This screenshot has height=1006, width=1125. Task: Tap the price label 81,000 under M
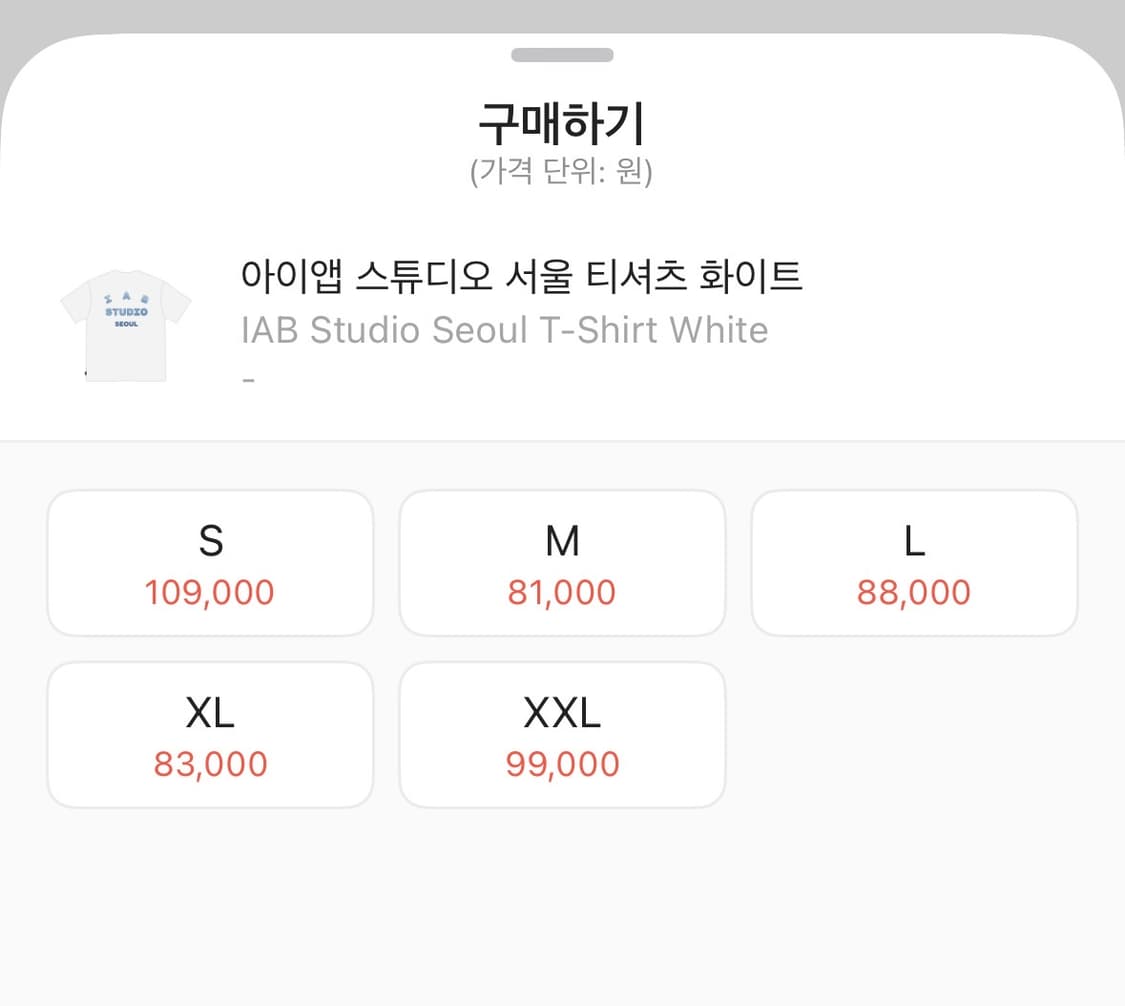pyautogui.click(x=562, y=592)
